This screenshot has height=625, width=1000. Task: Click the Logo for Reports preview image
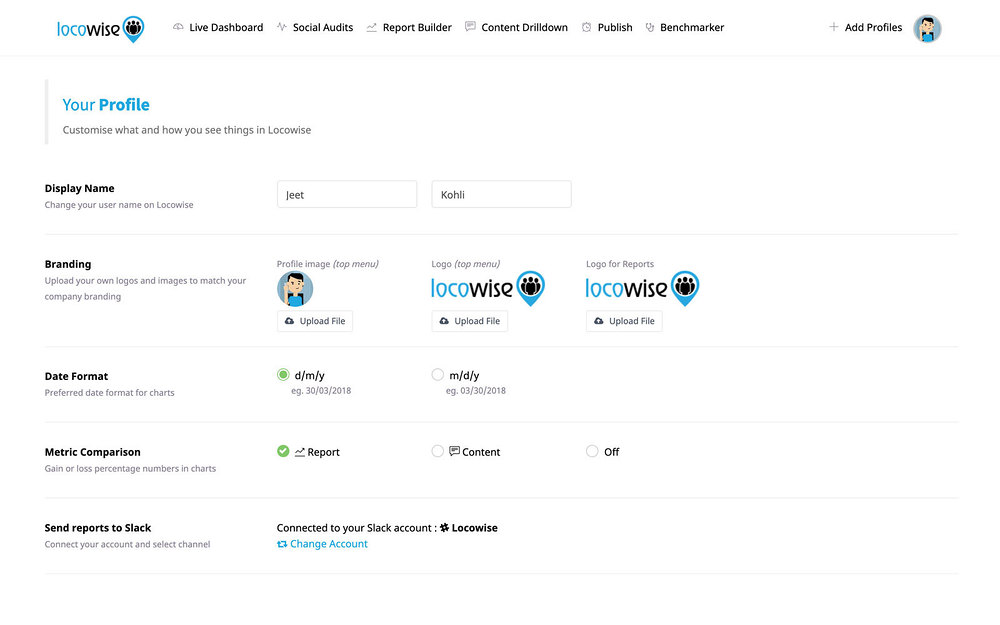click(643, 288)
